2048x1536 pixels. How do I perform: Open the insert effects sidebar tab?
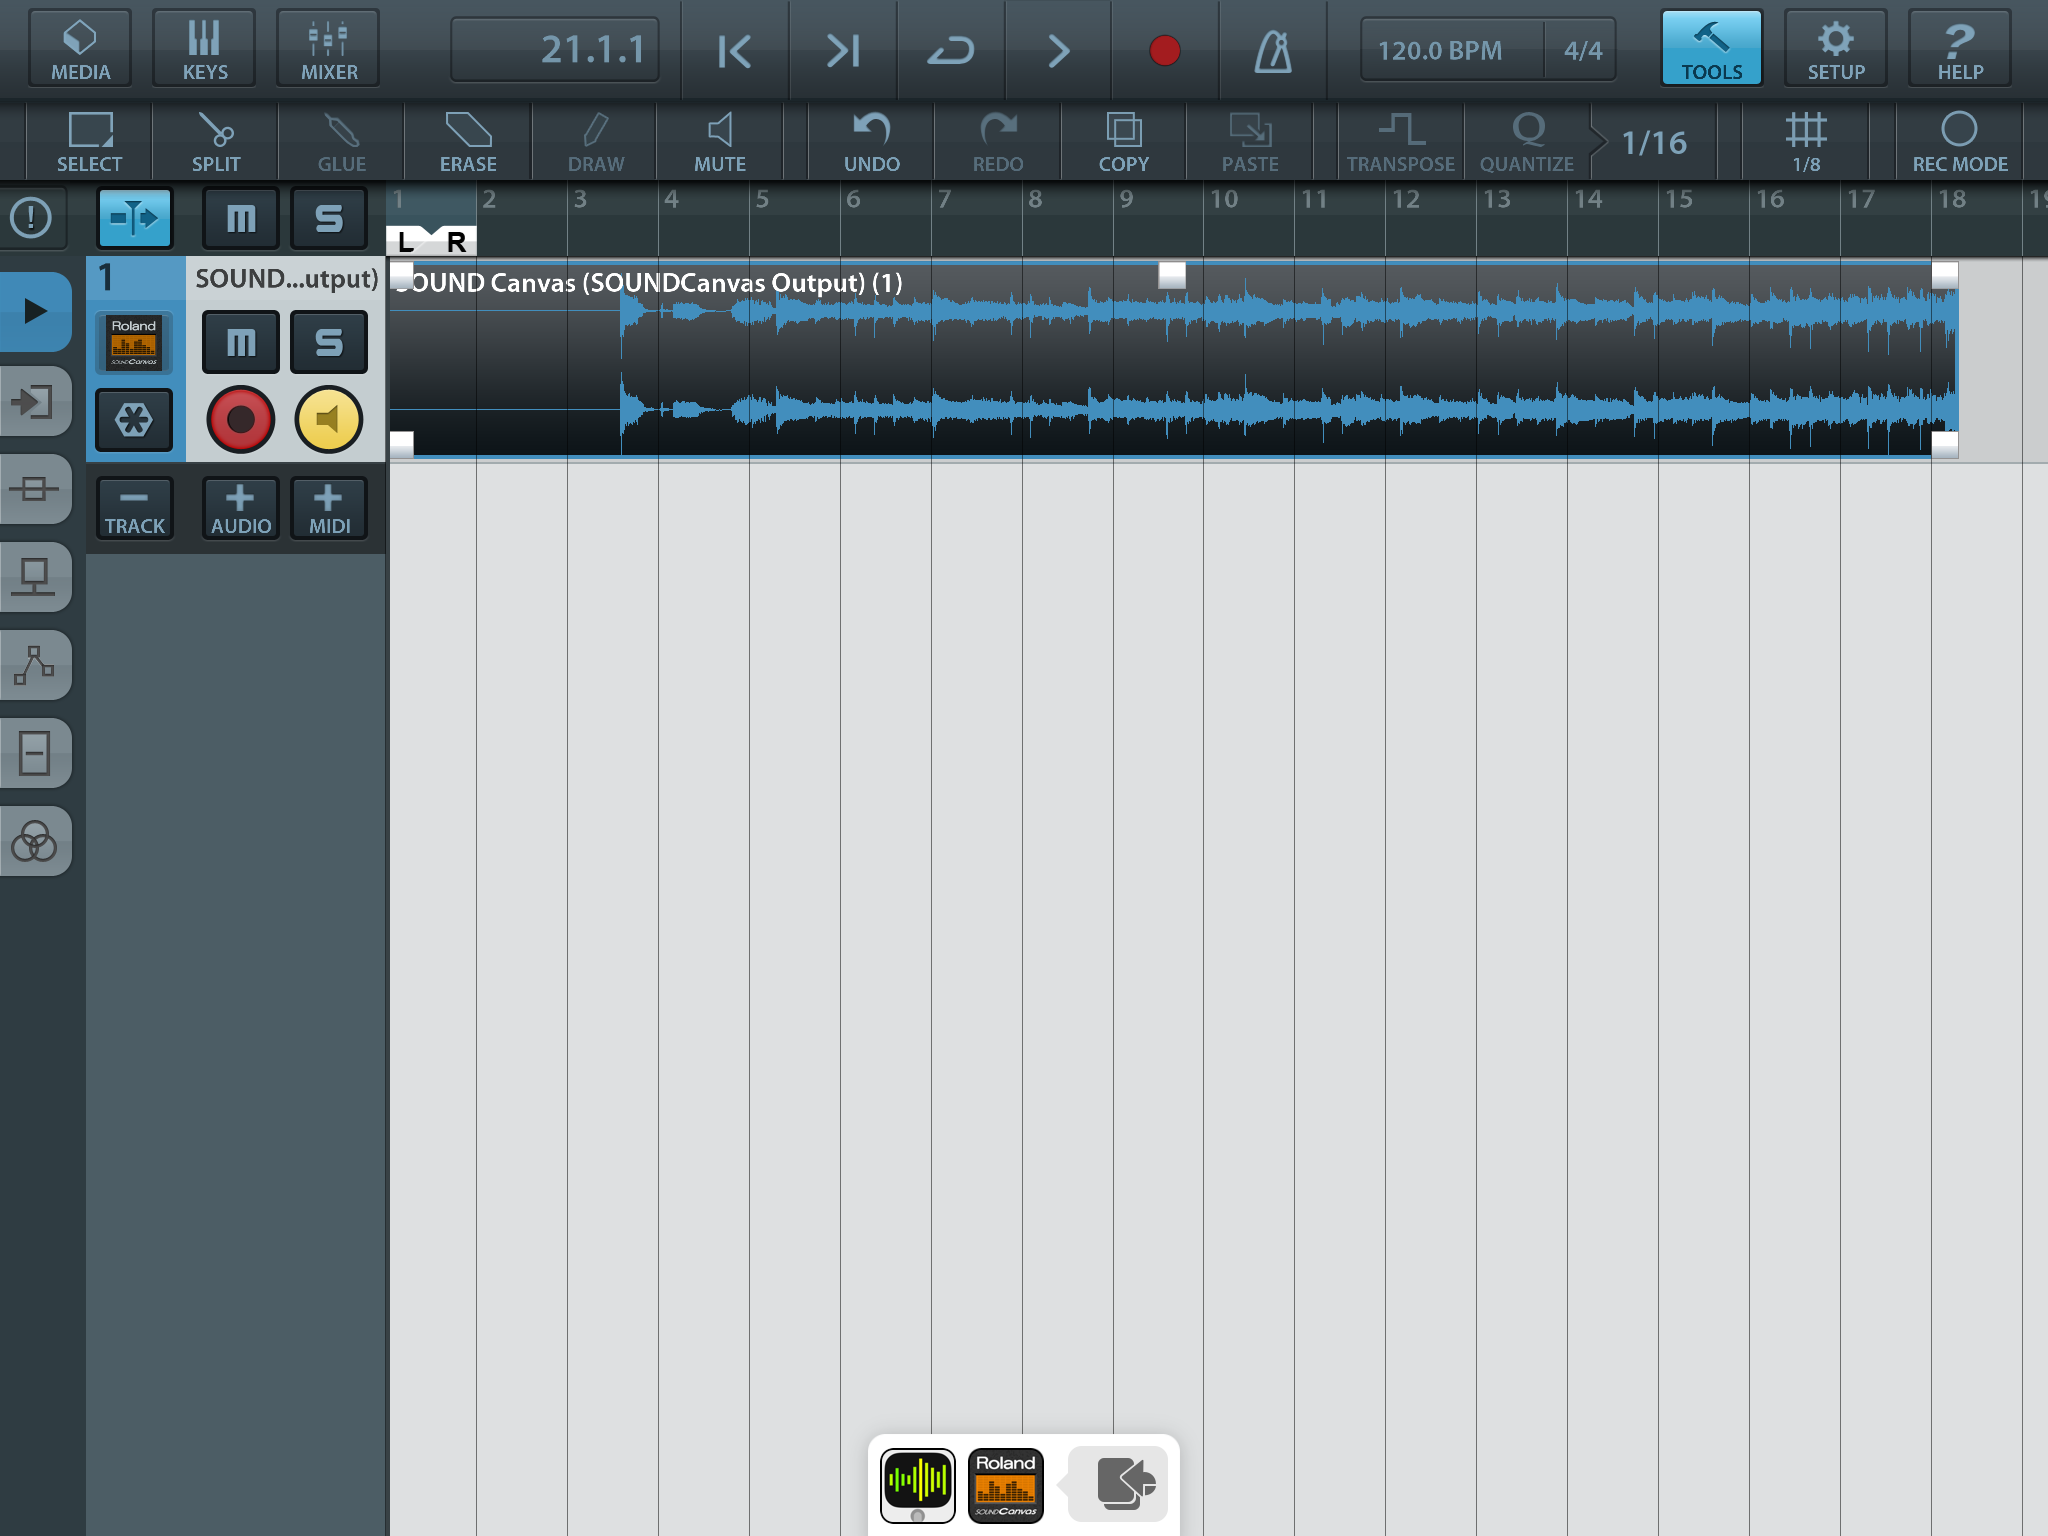(x=35, y=489)
